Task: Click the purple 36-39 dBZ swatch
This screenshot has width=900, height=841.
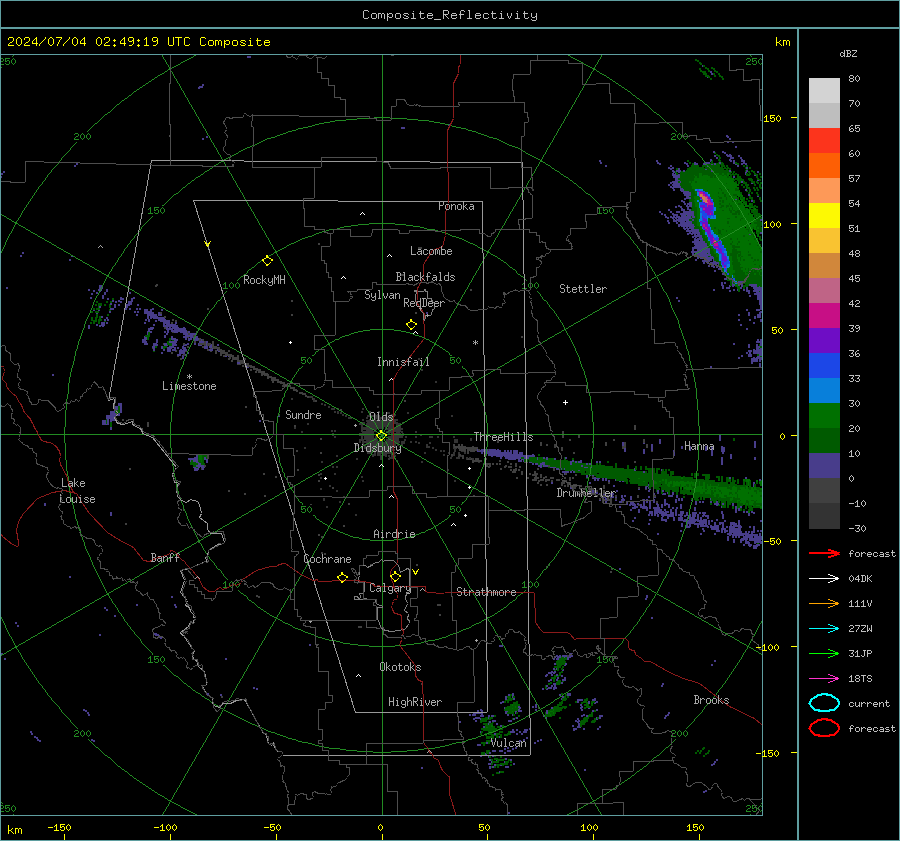Action: coord(824,341)
